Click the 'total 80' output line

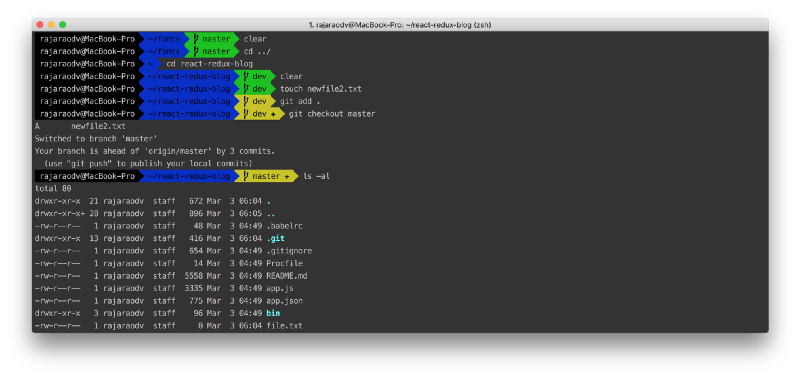(x=53, y=188)
